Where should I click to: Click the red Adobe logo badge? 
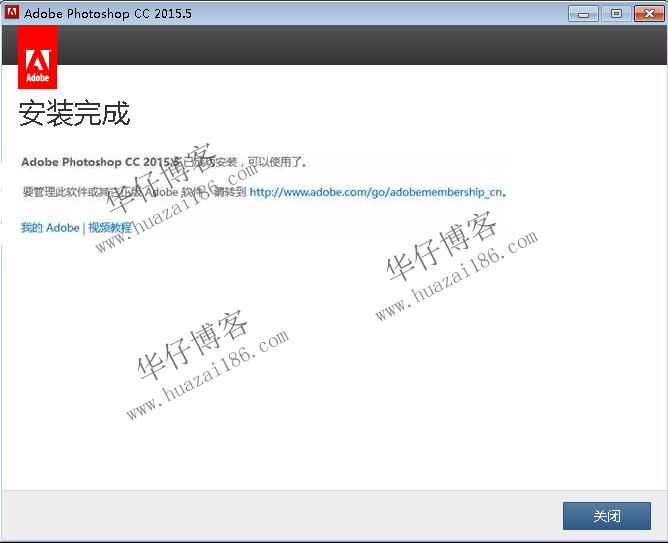coord(37,57)
